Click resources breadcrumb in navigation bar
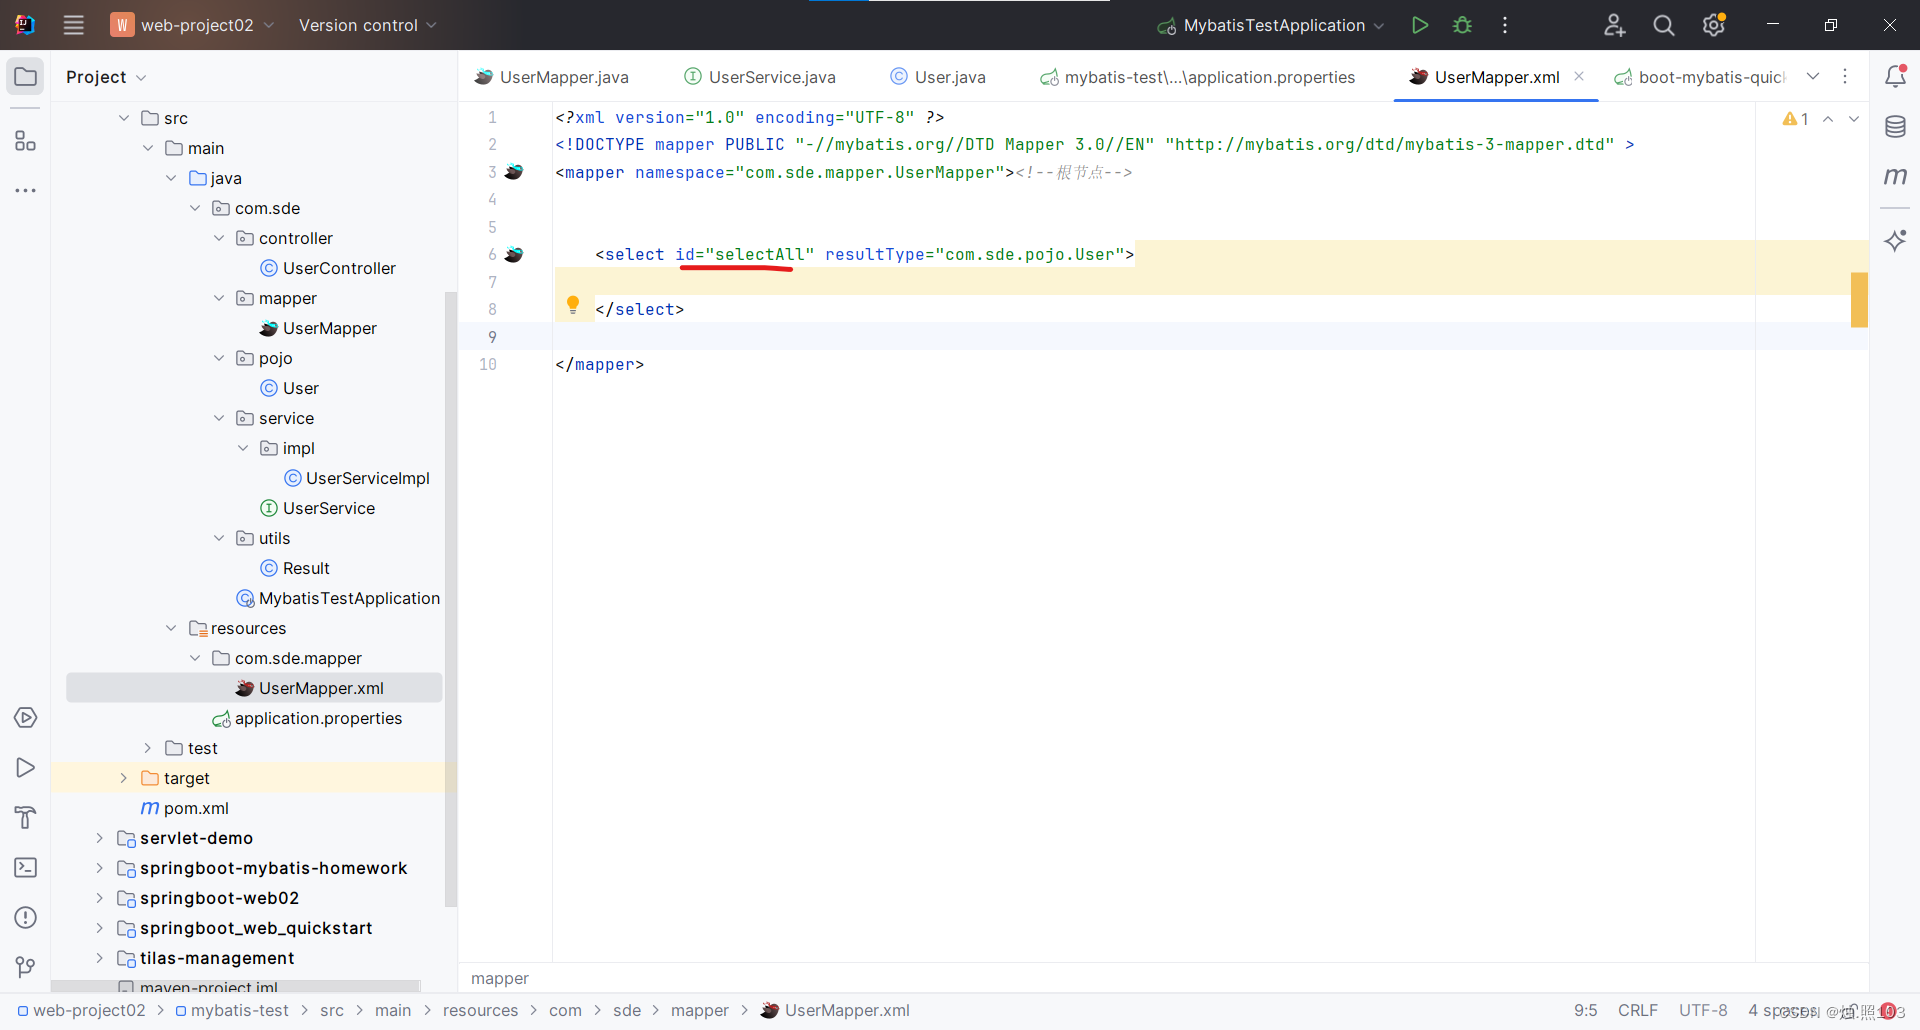The image size is (1920, 1030). (x=481, y=1010)
